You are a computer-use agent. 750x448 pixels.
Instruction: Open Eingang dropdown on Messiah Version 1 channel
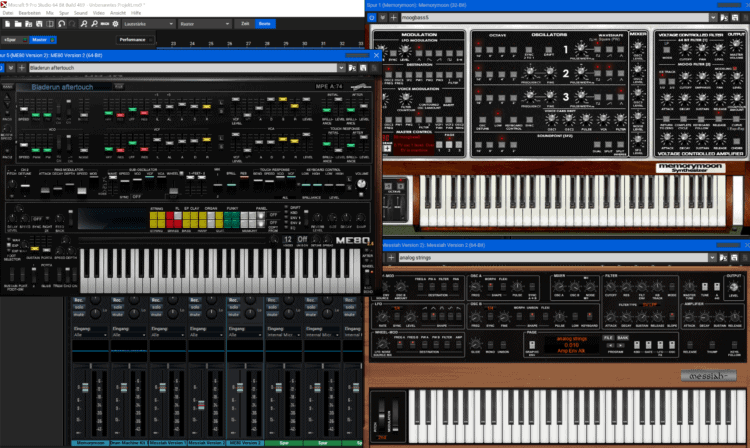(167, 335)
